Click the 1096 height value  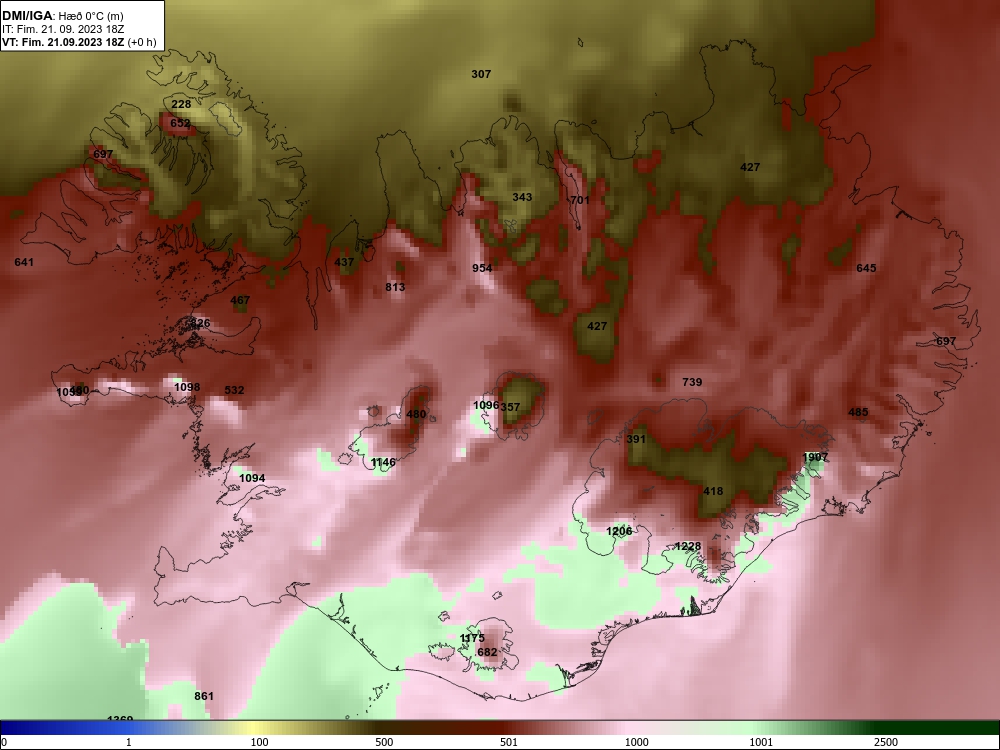click(485, 405)
